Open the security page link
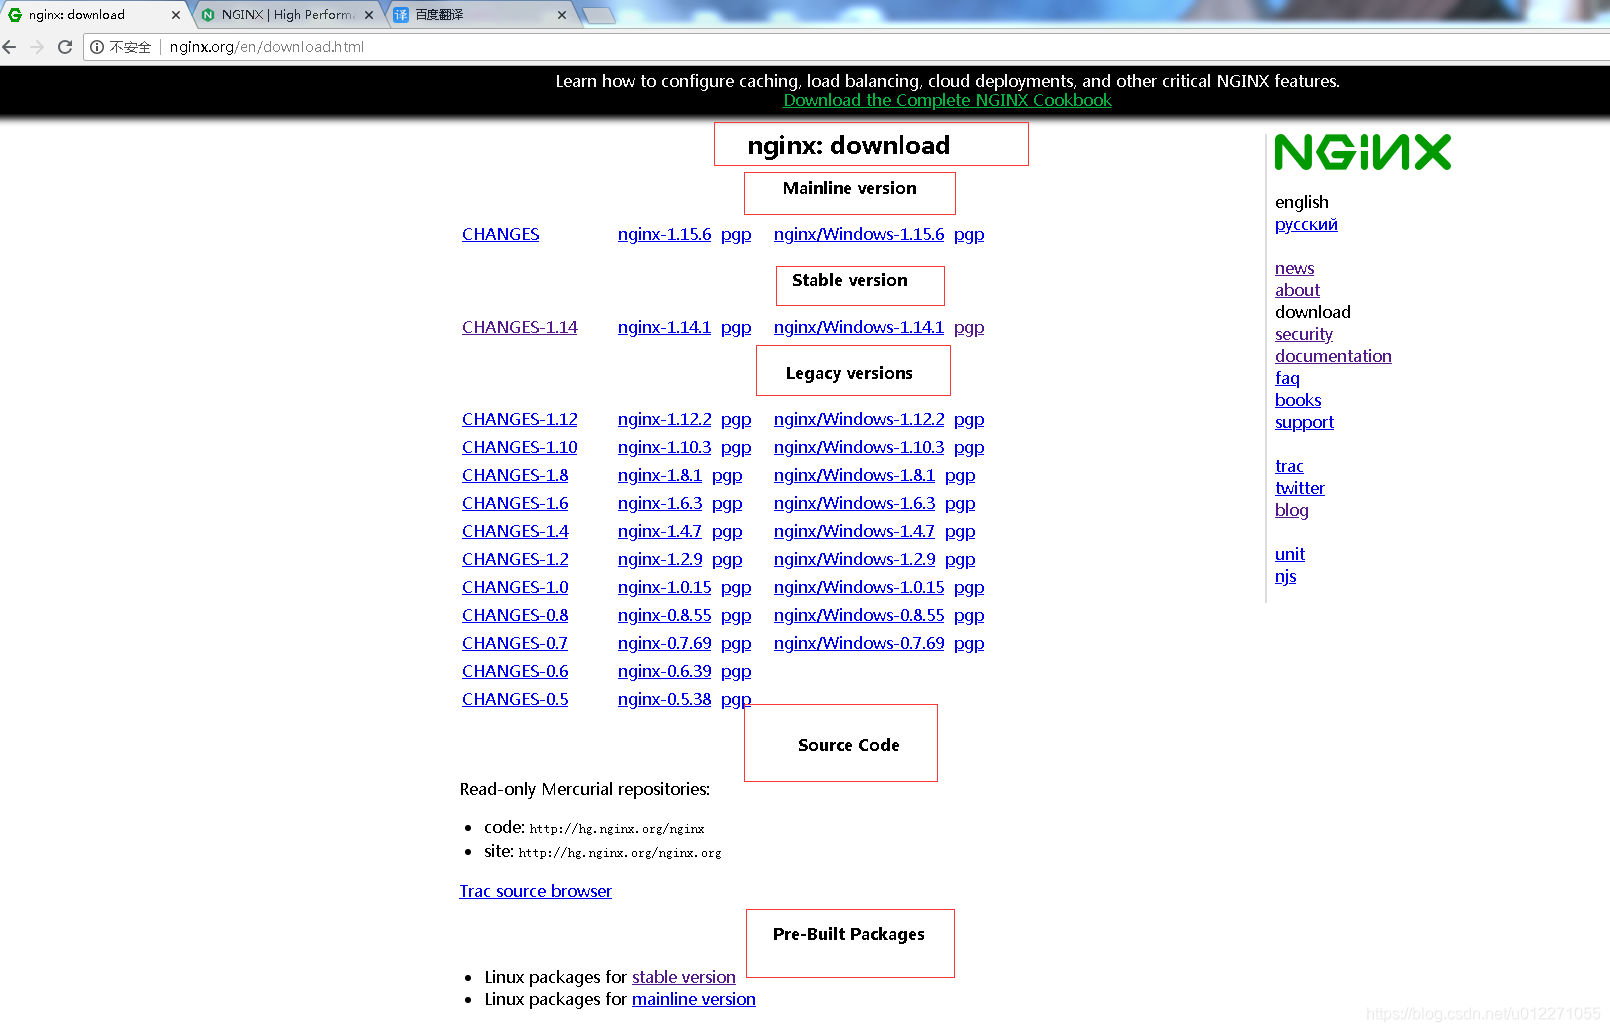Viewport: 1610px width, 1032px height. pos(1304,334)
